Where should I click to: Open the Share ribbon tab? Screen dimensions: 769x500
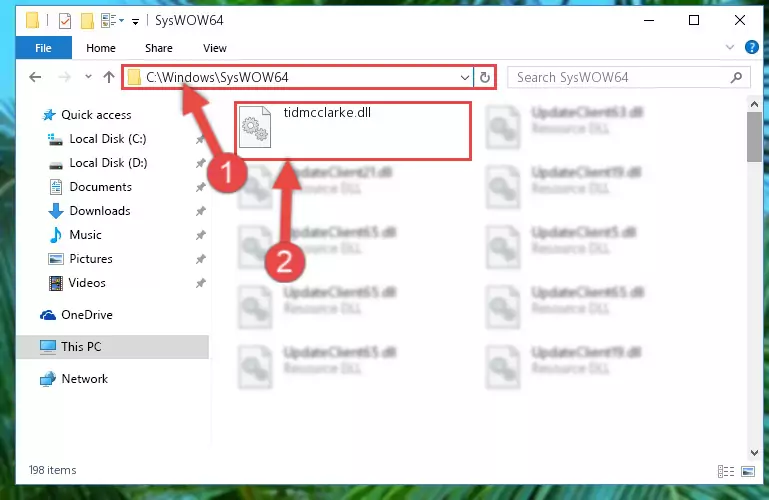click(x=158, y=48)
